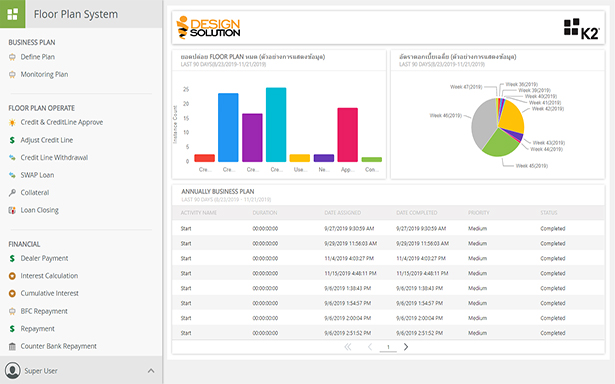Open Monitoring Plan menu item
This screenshot has height=384, width=615.
click(x=44, y=74)
